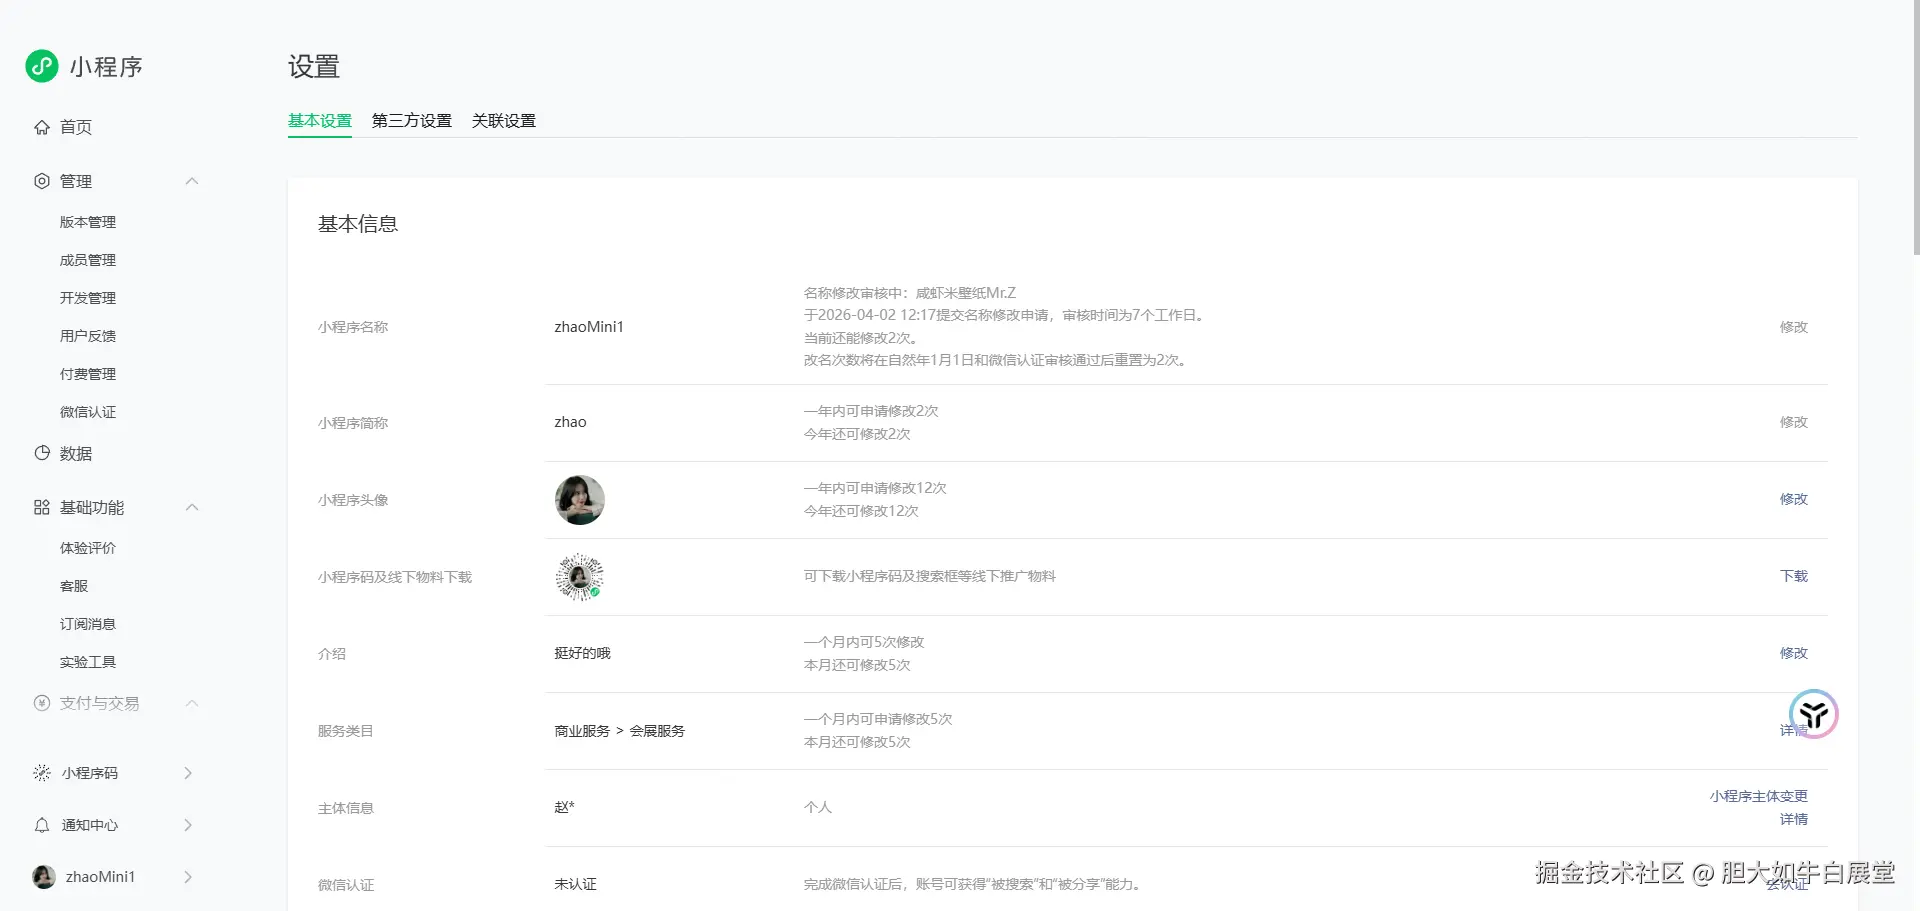Click the 微信认证 row label in the table

tap(346, 885)
